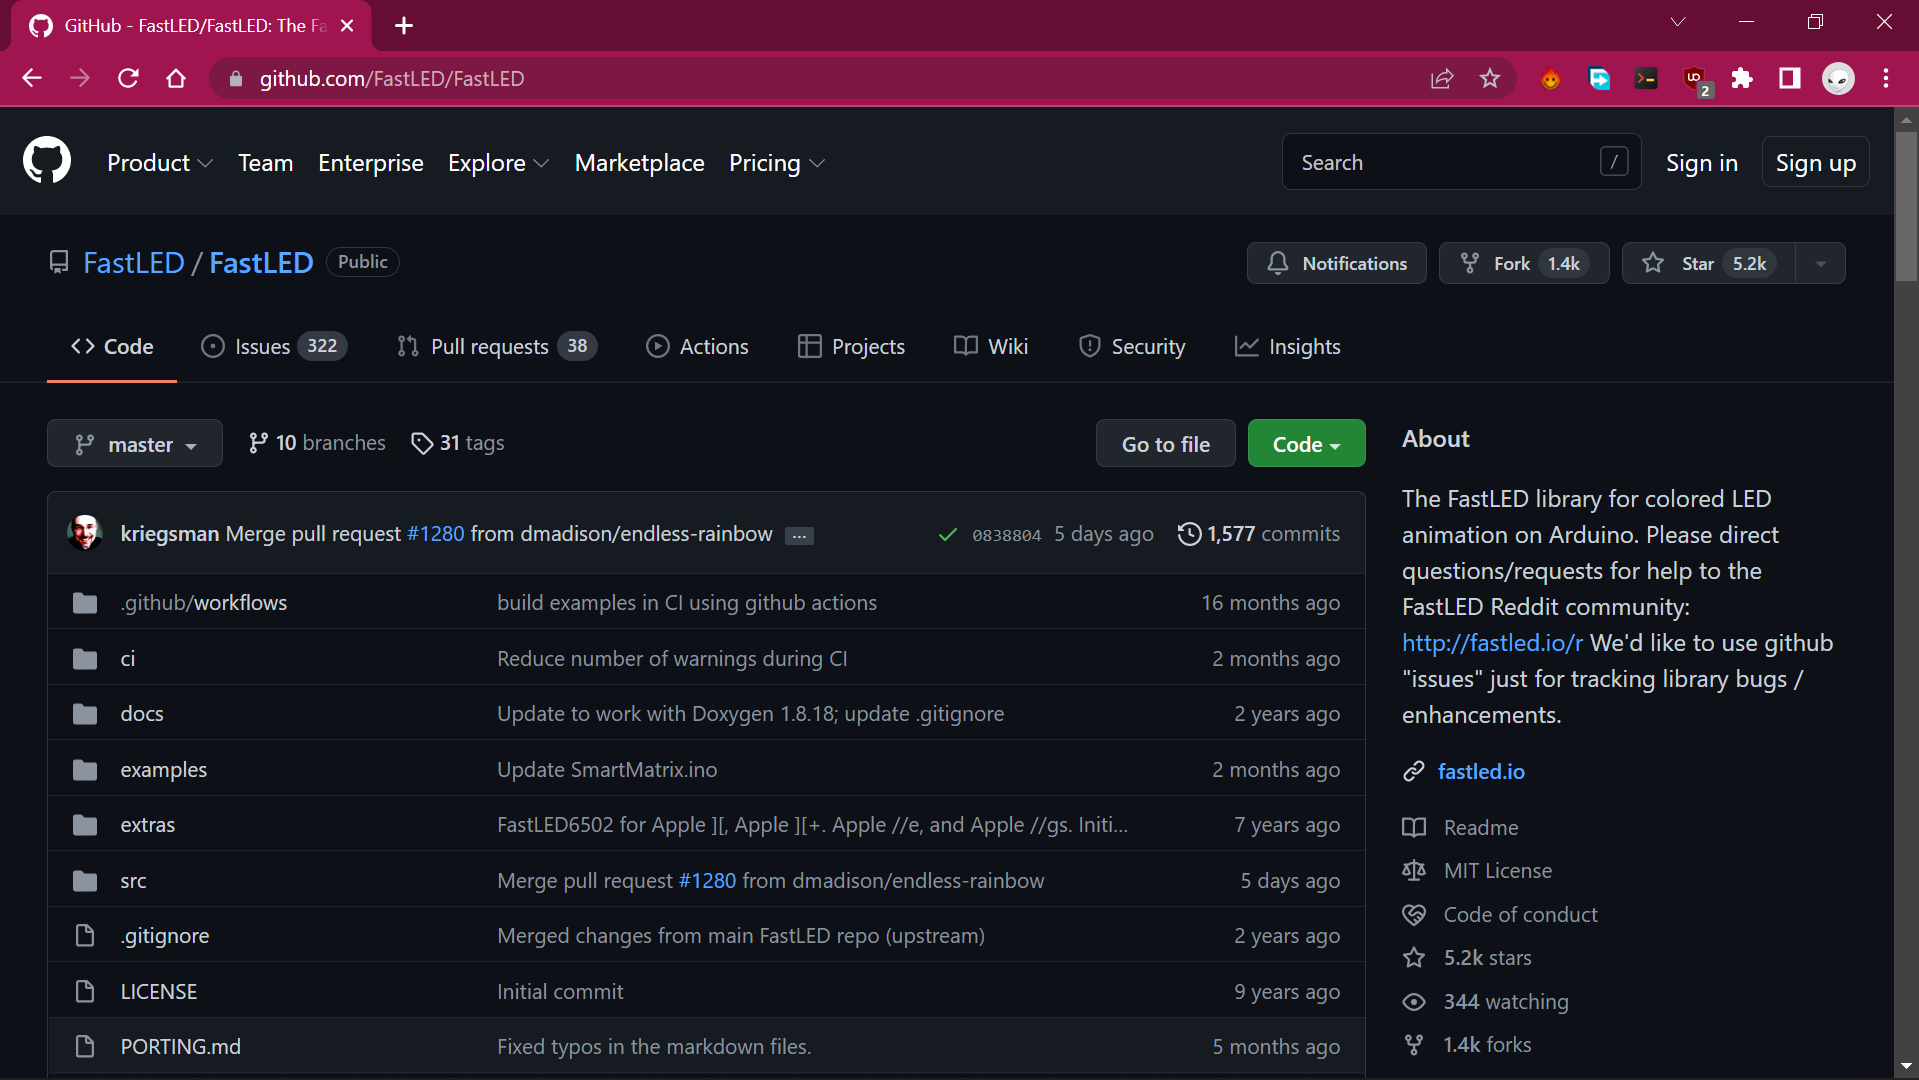Click the uBlock Origin extension icon
The image size is (1919, 1080).
tap(1695, 78)
